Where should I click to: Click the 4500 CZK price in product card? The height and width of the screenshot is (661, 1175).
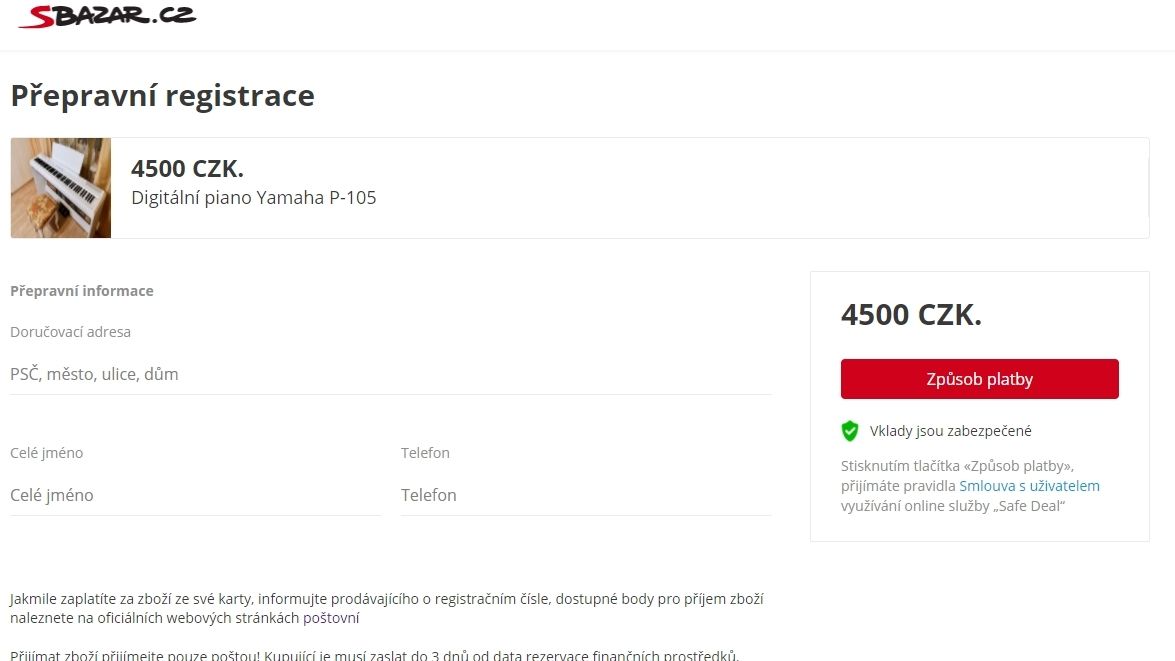point(187,169)
